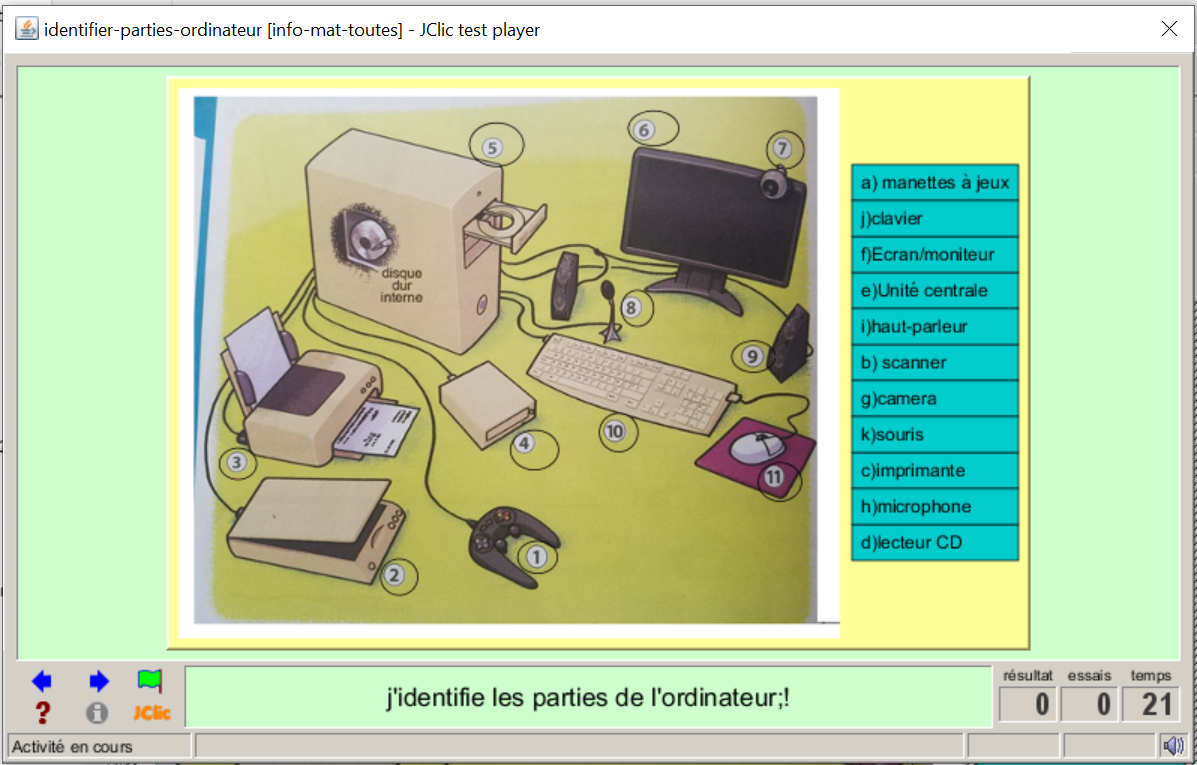Choose the 'g)camera' label

(x=934, y=399)
